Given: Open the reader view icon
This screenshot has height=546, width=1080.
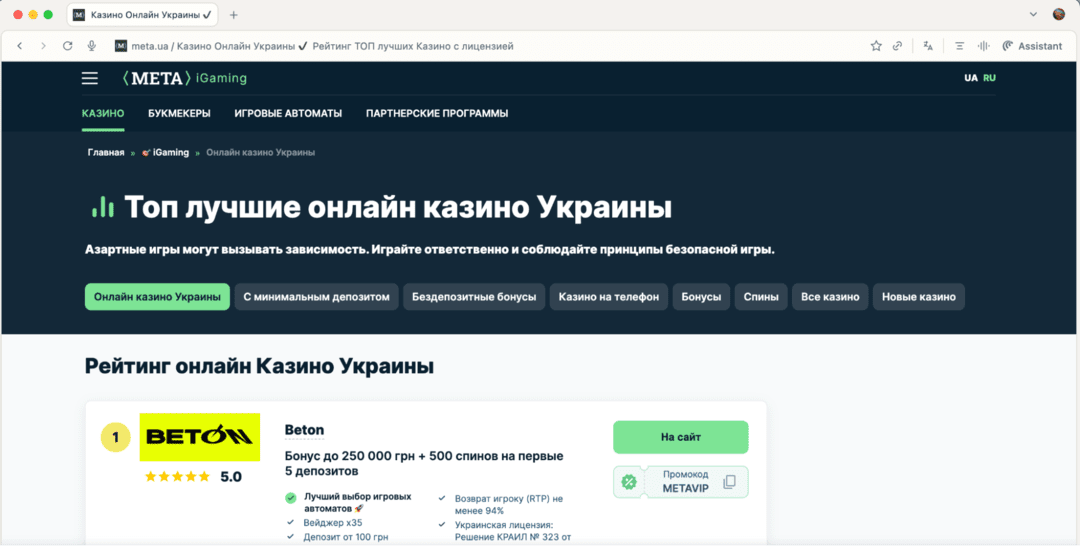Looking at the screenshot, I should [x=959, y=46].
